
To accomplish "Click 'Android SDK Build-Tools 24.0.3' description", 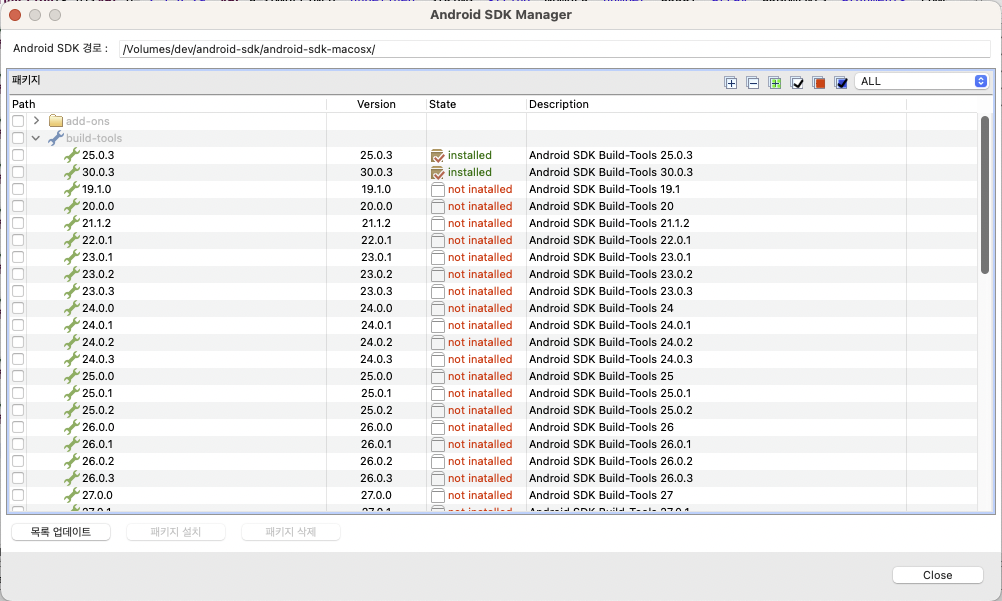I will (x=611, y=359).
